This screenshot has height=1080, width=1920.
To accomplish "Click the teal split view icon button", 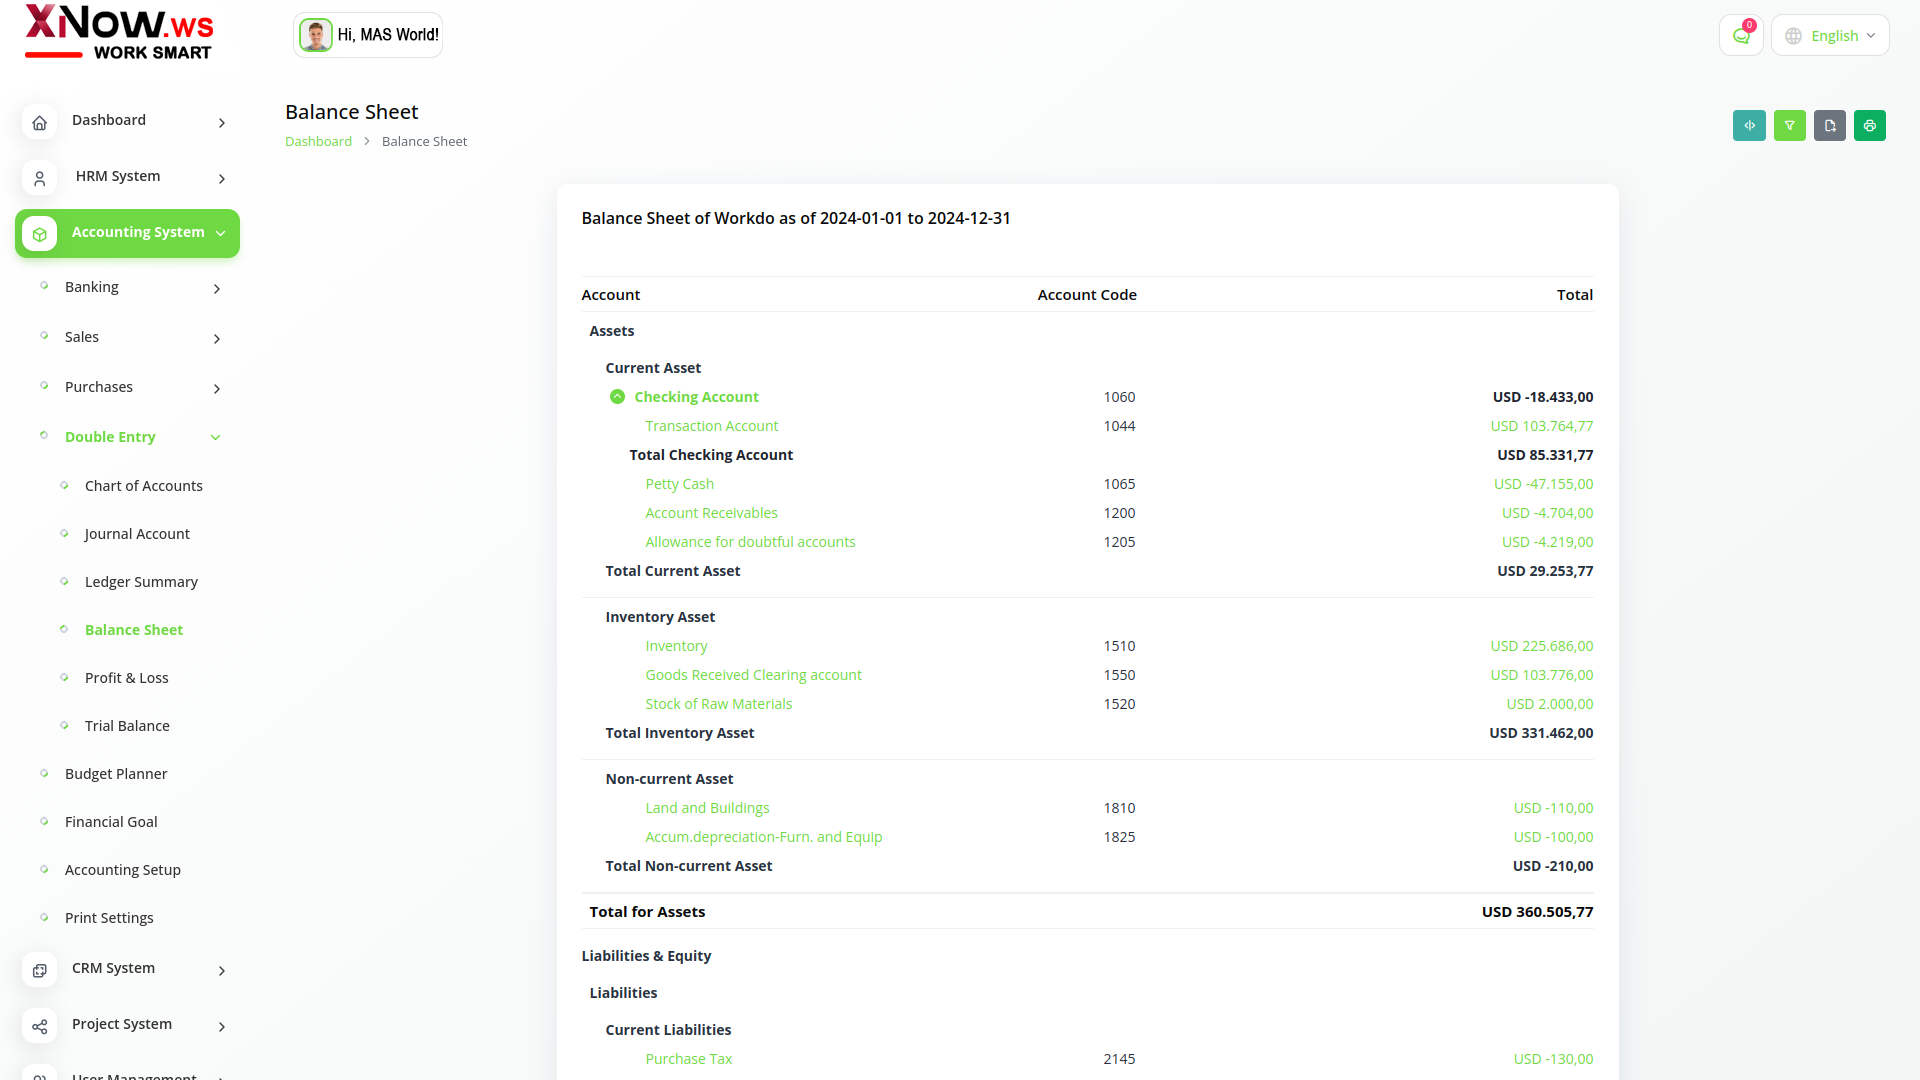I will (x=1749, y=126).
